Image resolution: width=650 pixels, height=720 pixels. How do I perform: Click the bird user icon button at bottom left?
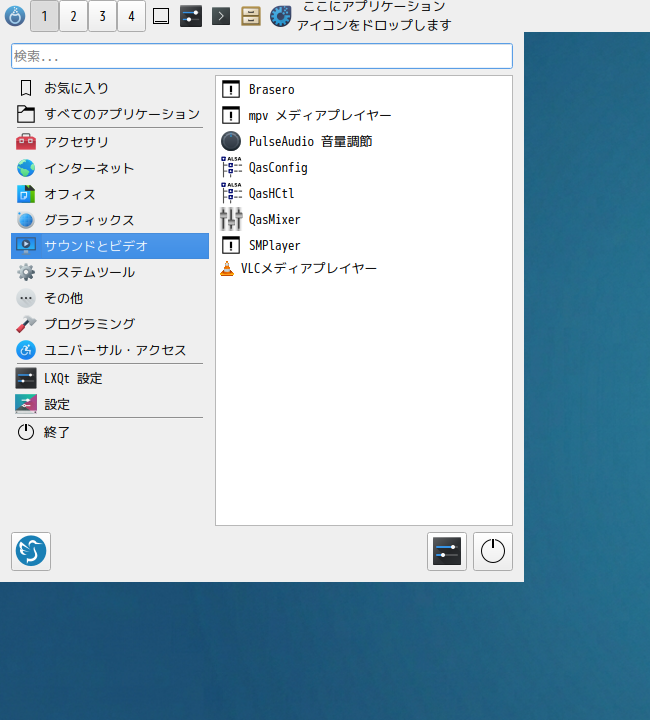pyautogui.click(x=31, y=551)
